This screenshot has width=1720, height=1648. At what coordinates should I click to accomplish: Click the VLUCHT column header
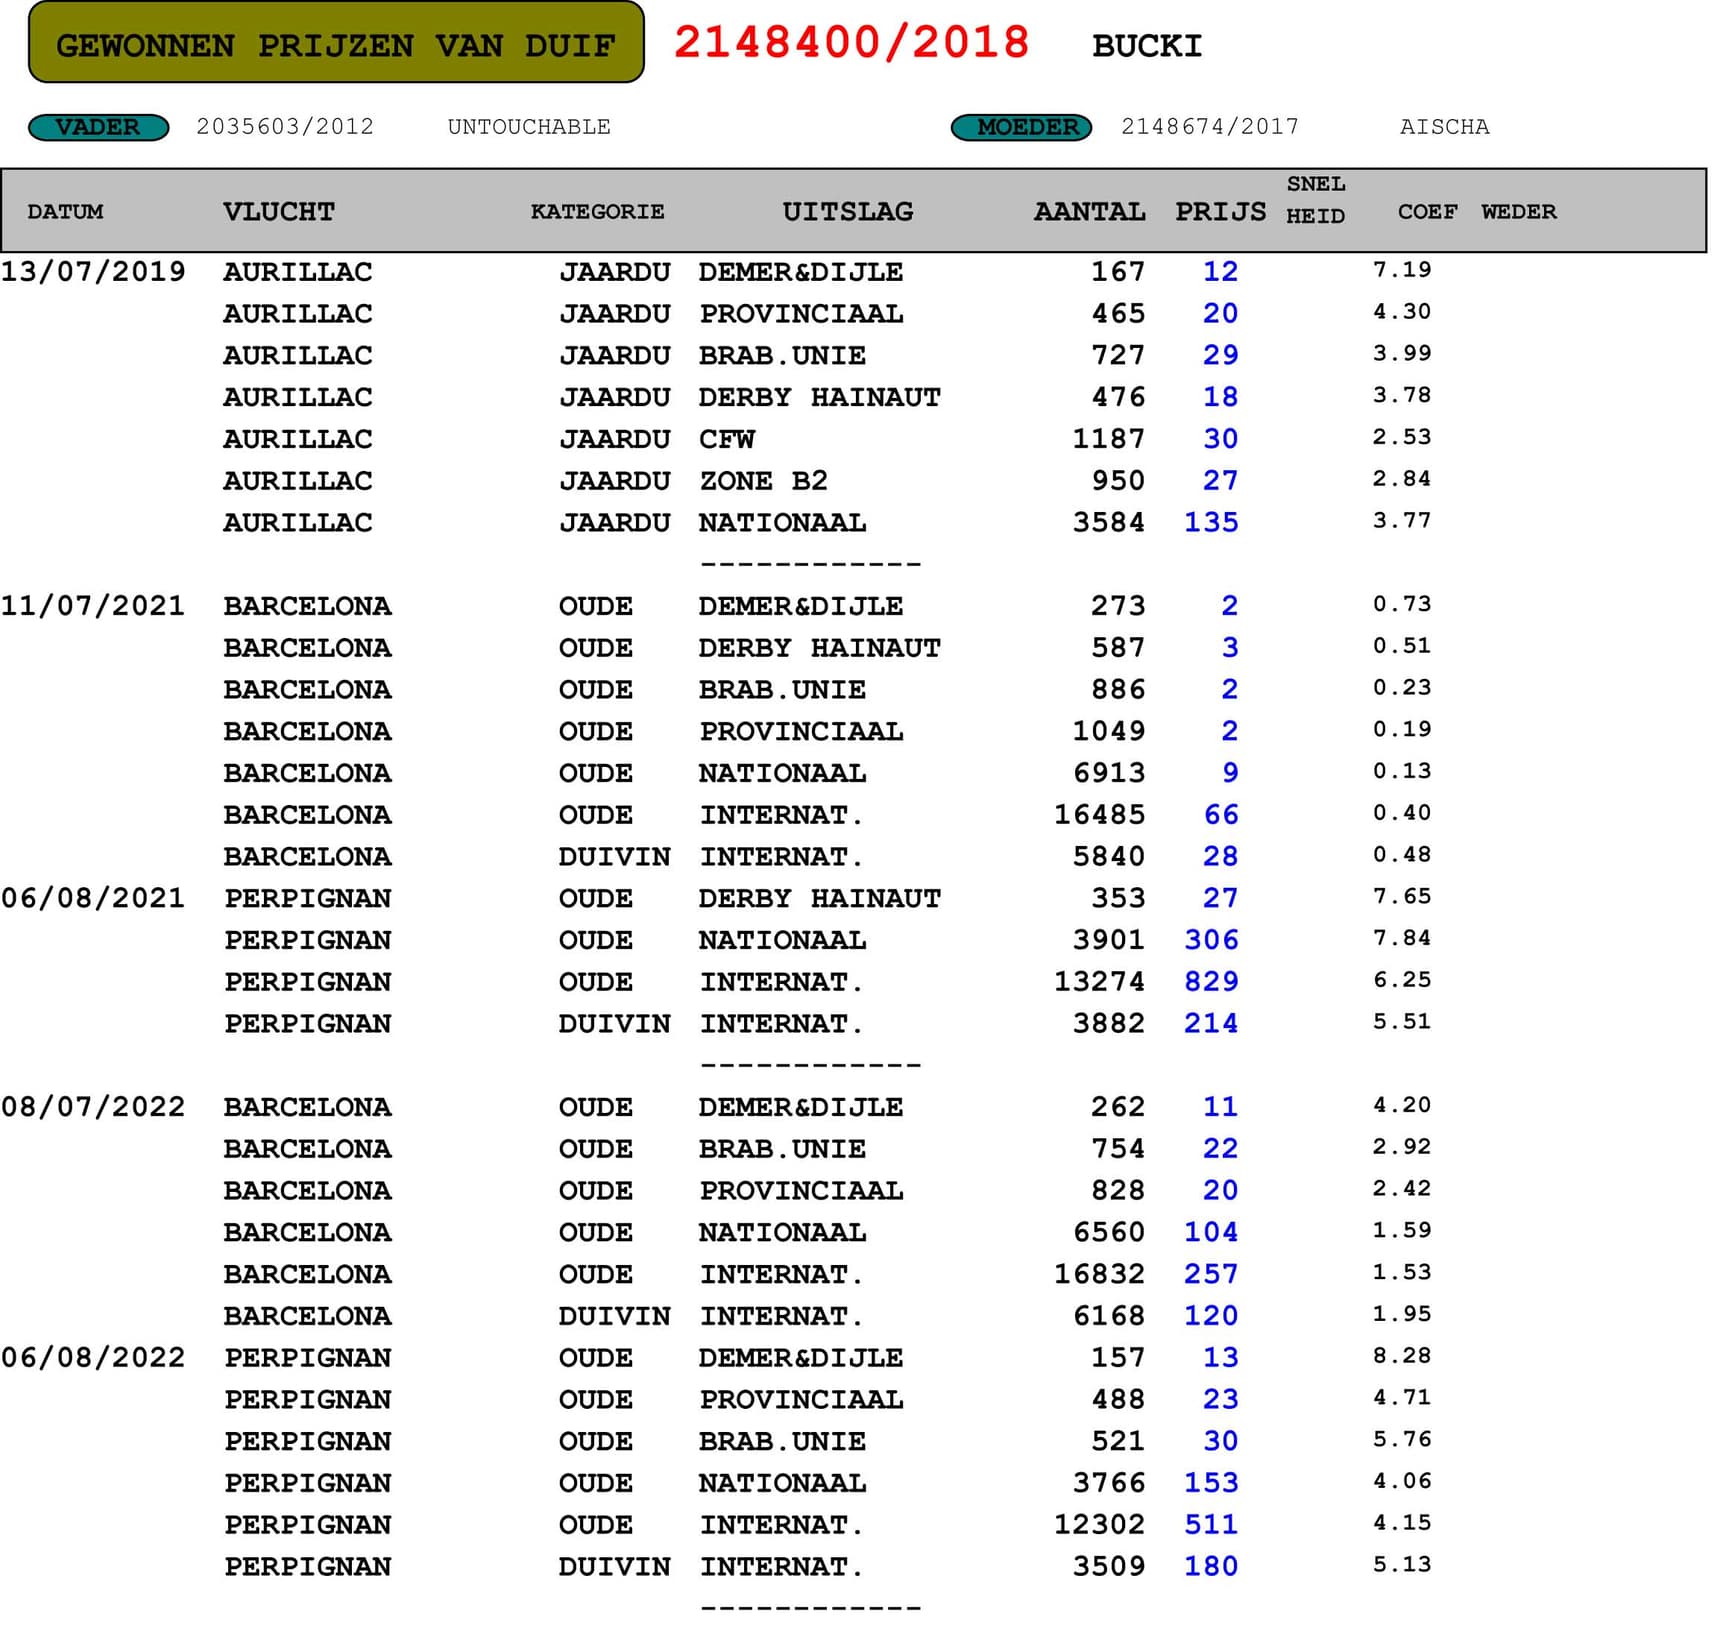tap(278, 212)
